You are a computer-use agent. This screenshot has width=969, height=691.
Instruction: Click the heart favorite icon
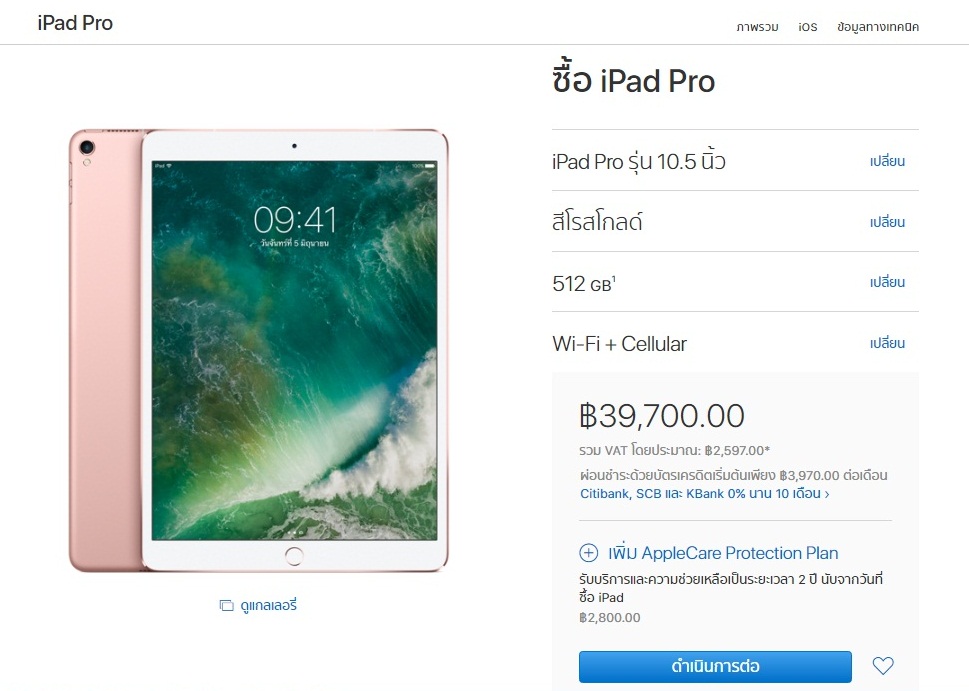(883, 666)
